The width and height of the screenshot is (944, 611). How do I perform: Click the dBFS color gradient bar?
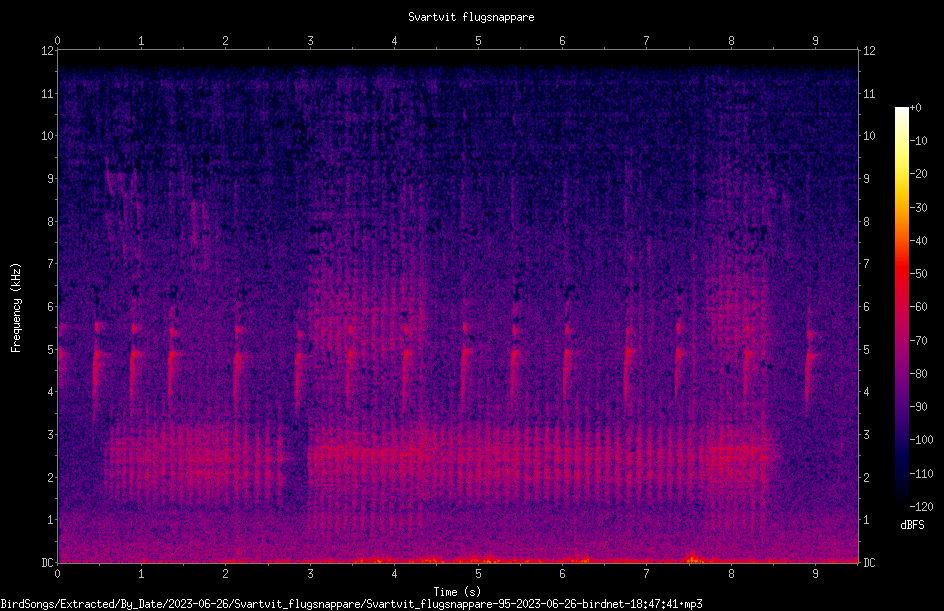coord(901,307)
